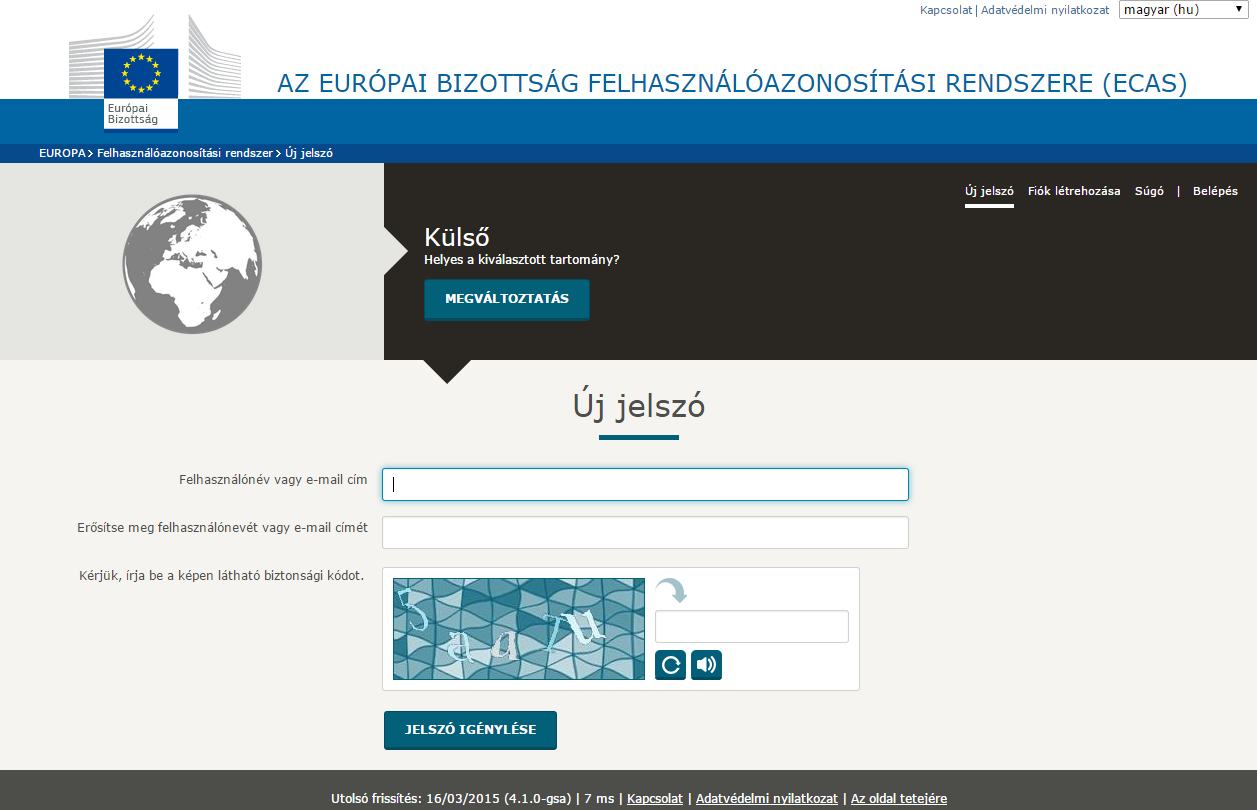Image resolution: width=1257 pixels, height=810 pixels.
Task: Focus the captcha security code input
Action: tap(752, 626)
